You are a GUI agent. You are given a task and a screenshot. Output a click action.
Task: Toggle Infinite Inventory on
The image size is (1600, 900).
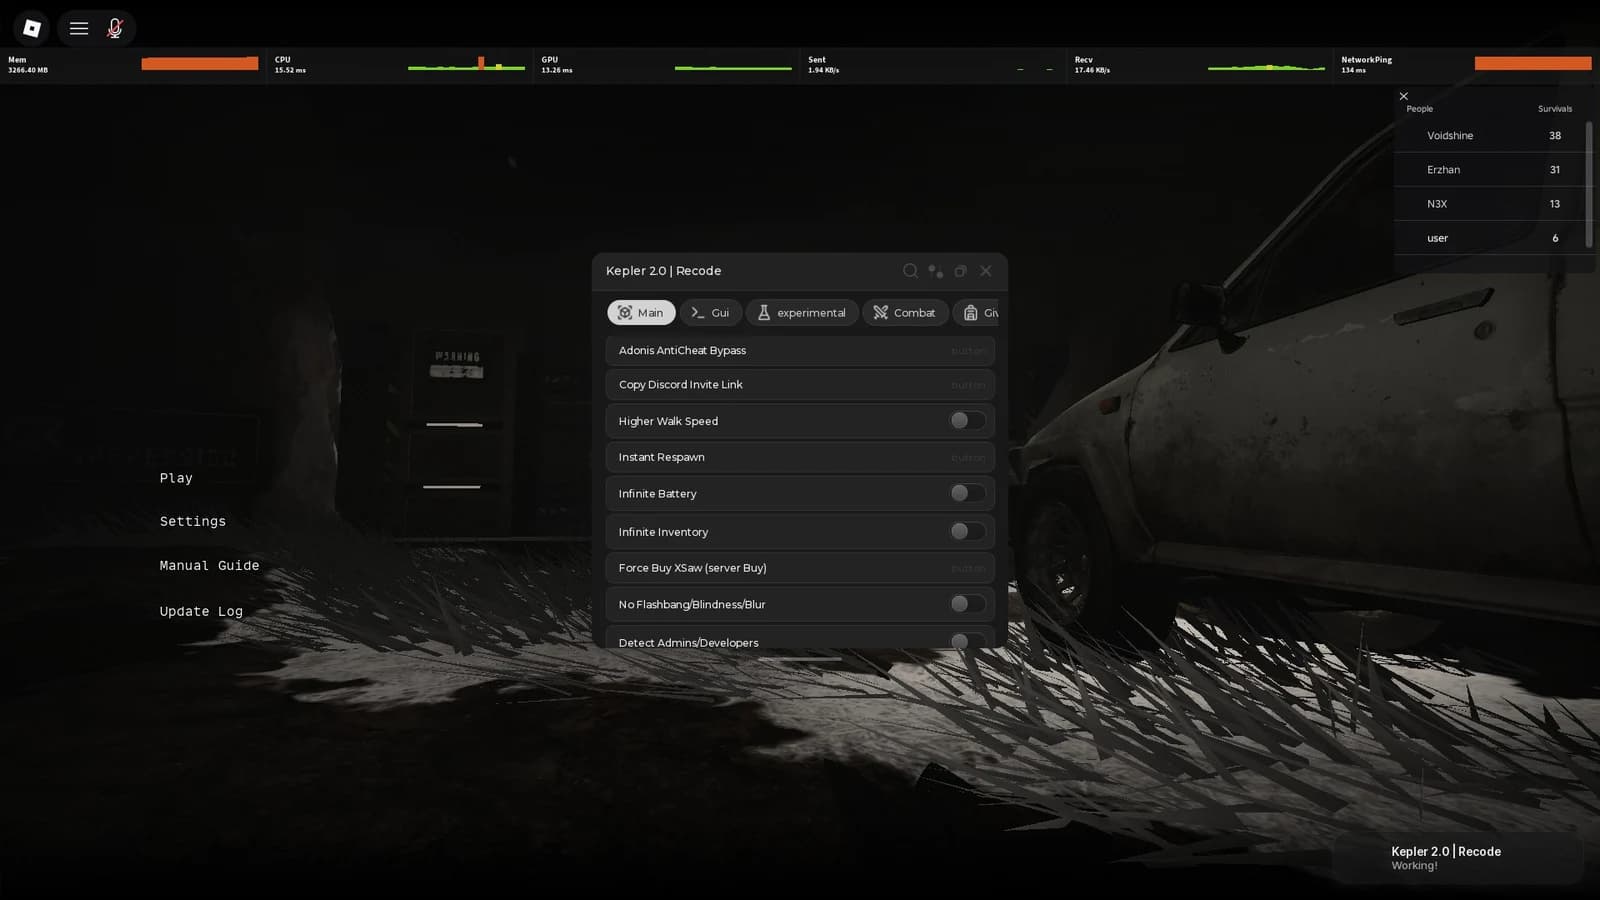click(967, 532)
